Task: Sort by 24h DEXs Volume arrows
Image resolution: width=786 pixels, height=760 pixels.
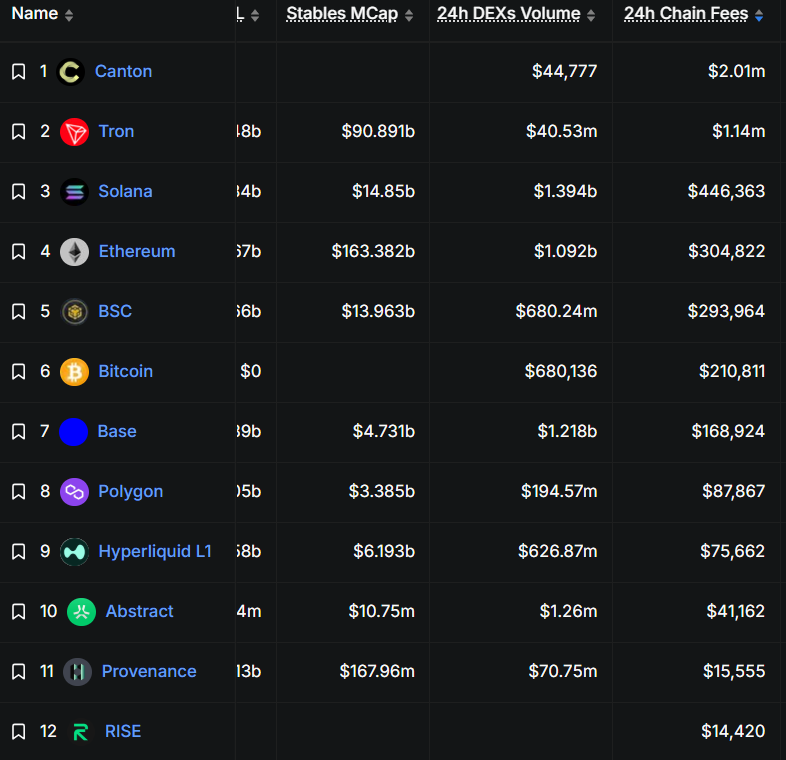Action: tap(591, 16)
